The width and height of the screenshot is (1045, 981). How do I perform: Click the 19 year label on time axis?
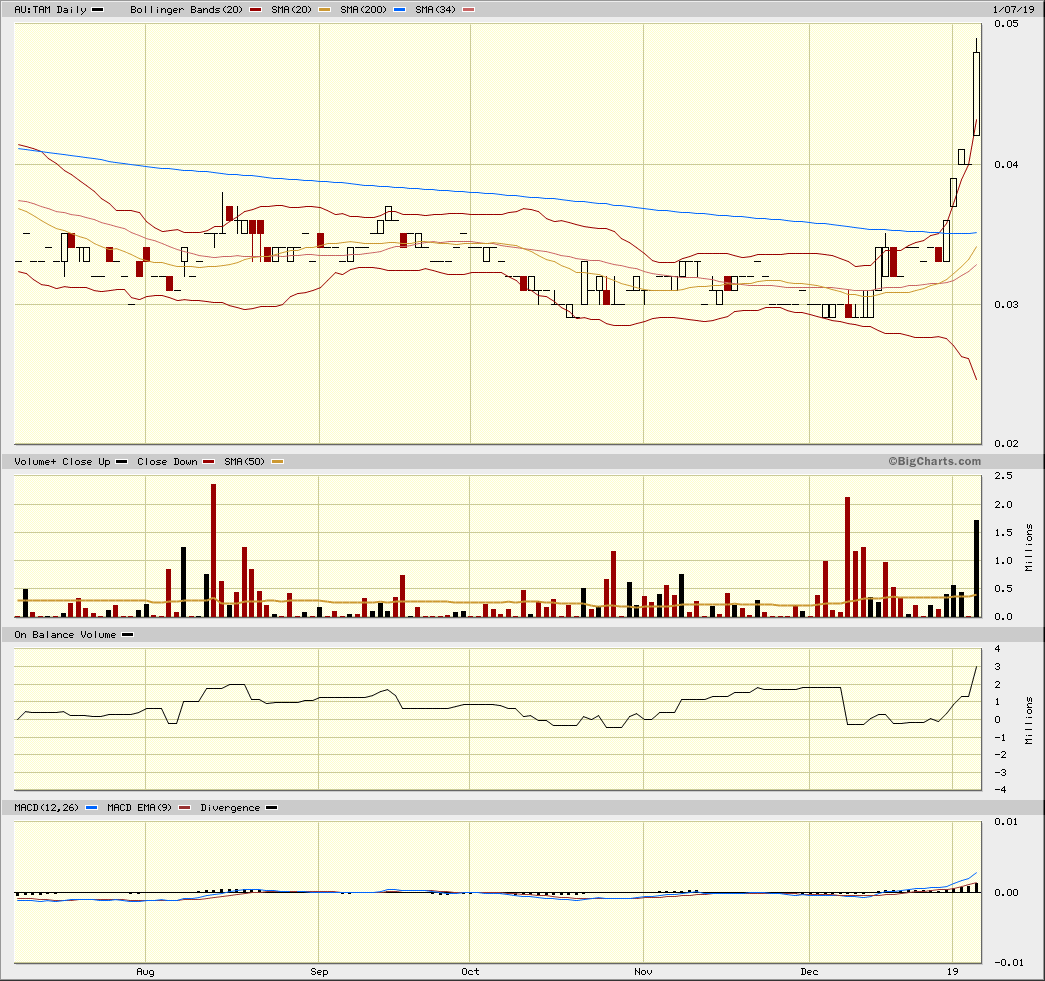tap(952, 972)
